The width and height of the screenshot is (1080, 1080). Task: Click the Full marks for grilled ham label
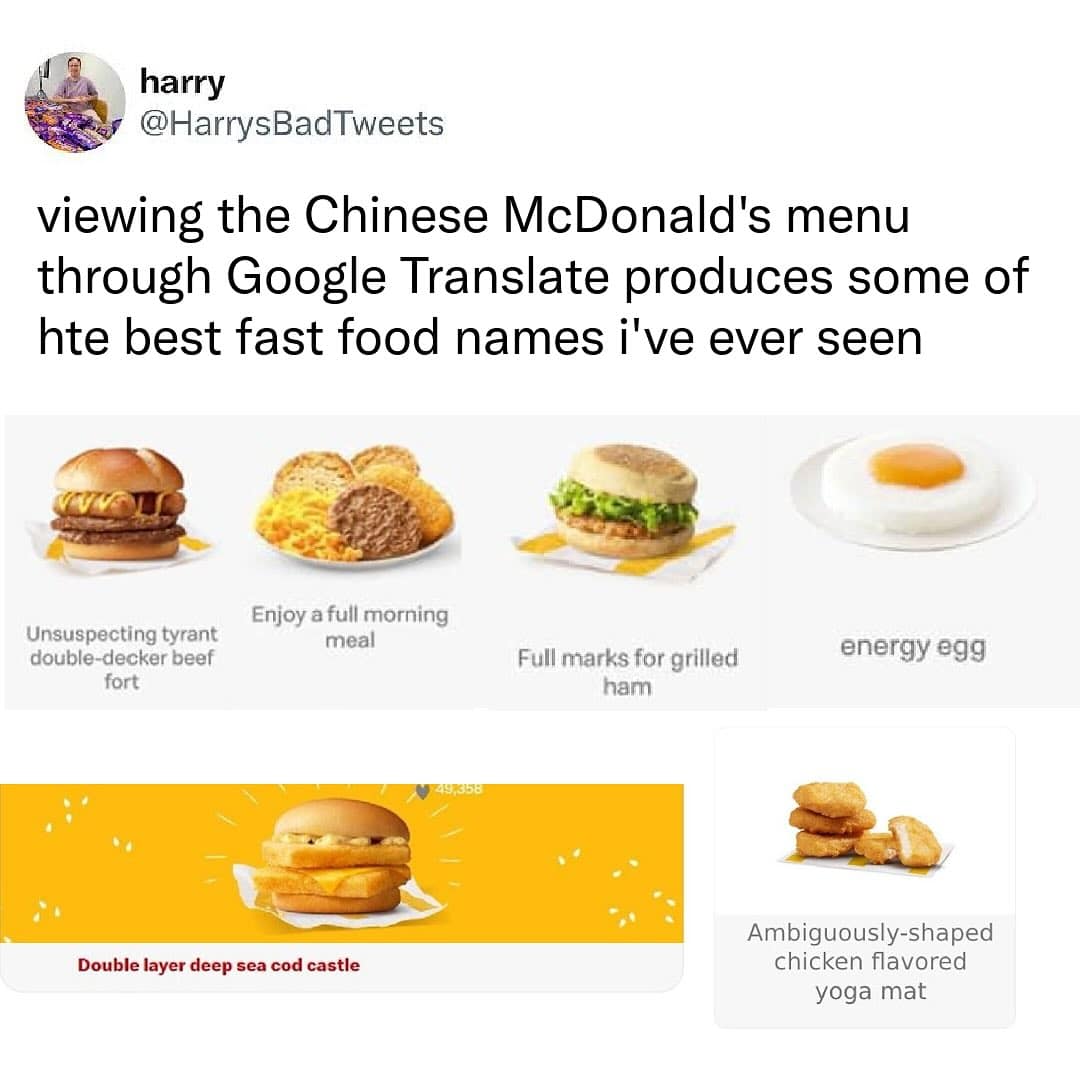pos(627,672)
